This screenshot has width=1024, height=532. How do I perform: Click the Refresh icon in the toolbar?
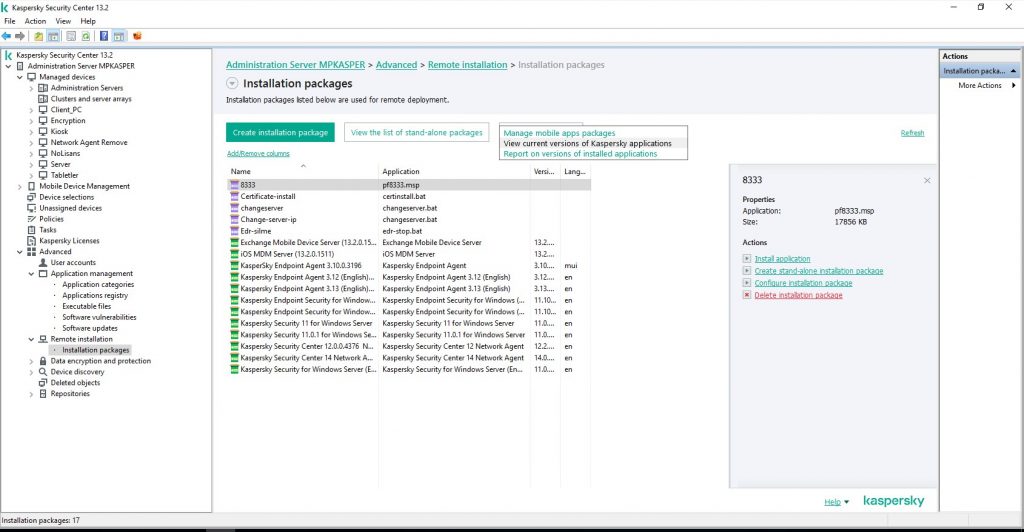86,36
